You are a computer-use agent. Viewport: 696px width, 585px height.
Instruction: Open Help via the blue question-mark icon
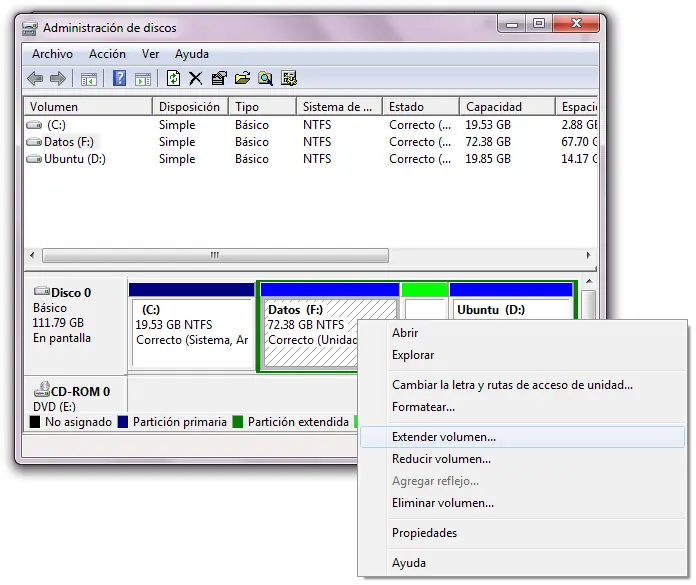119,79
